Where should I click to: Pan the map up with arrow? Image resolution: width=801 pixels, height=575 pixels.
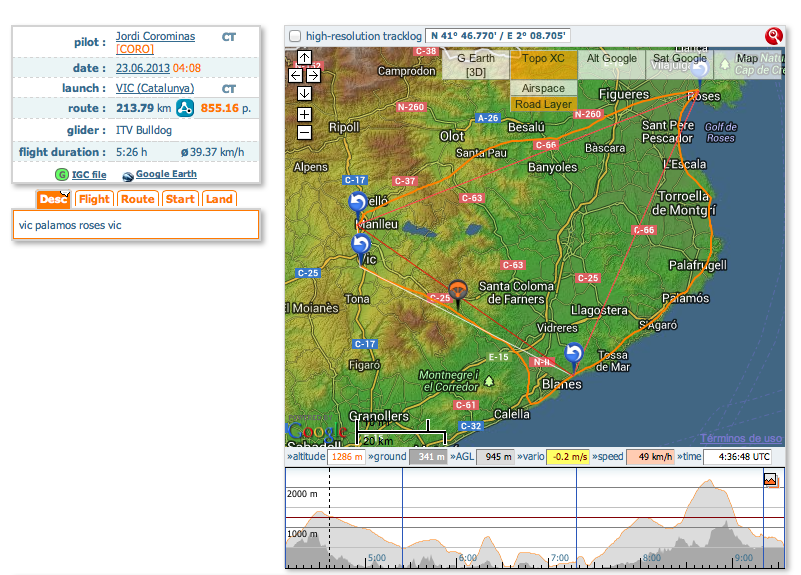pyautogui.click(x=305, y=58)
